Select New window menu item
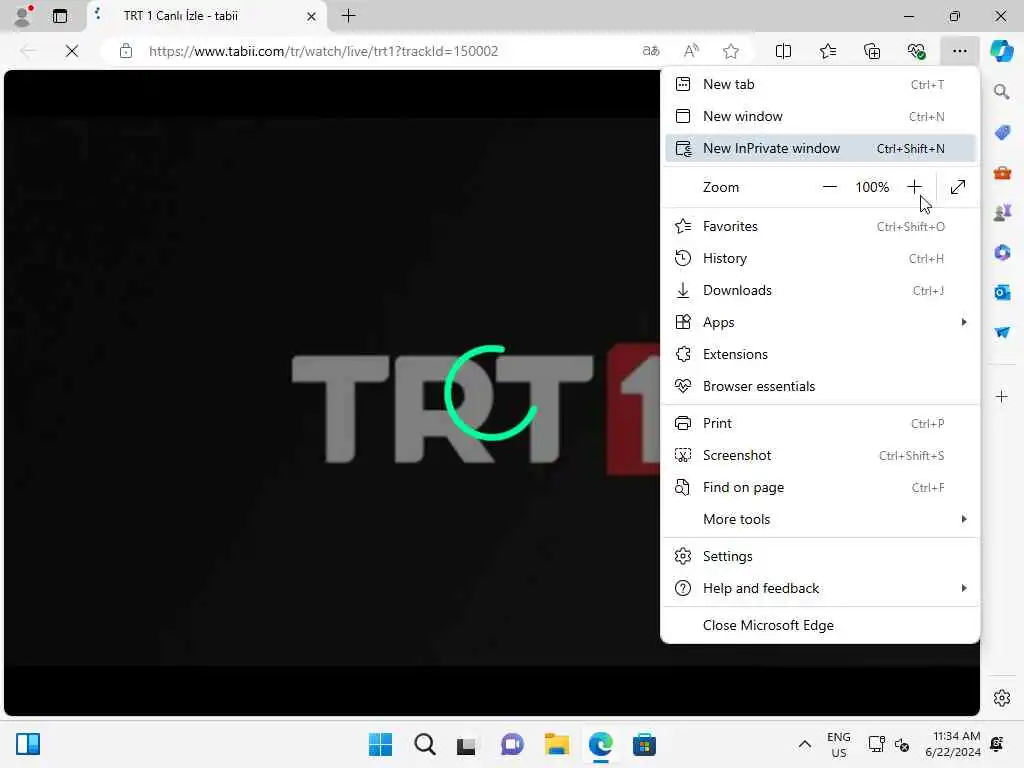The image size is (1024, 768). [820, 116]
